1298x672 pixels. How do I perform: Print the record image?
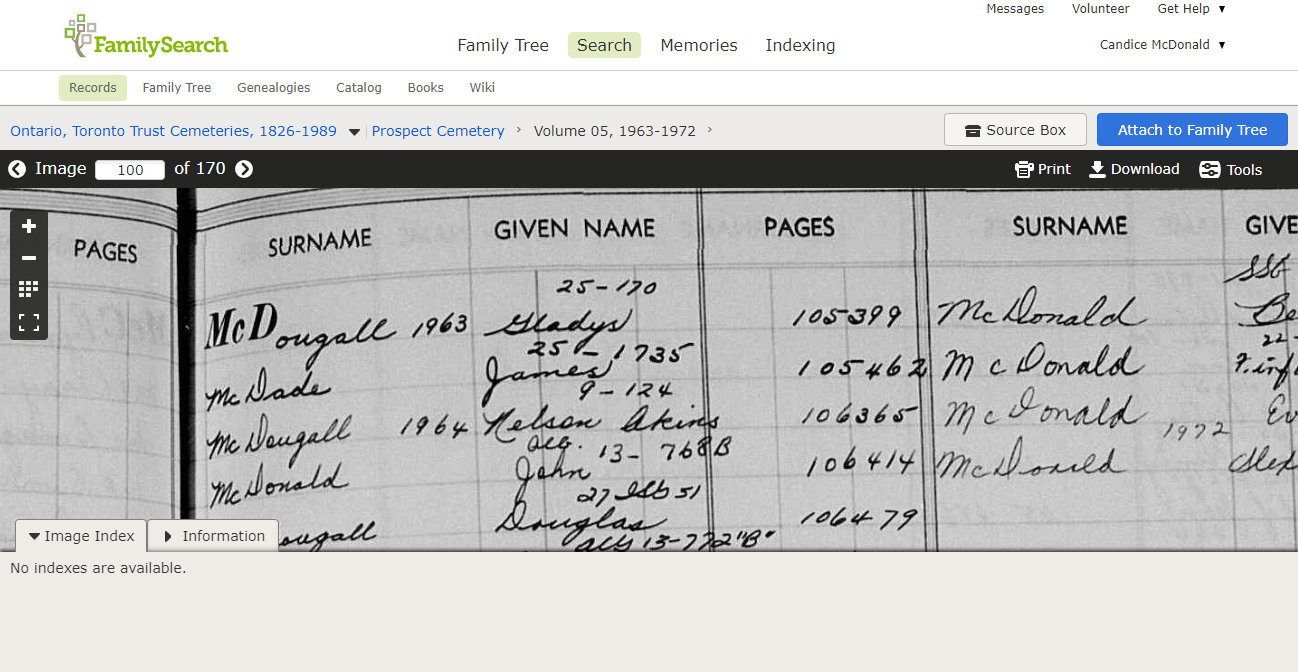1042,169
